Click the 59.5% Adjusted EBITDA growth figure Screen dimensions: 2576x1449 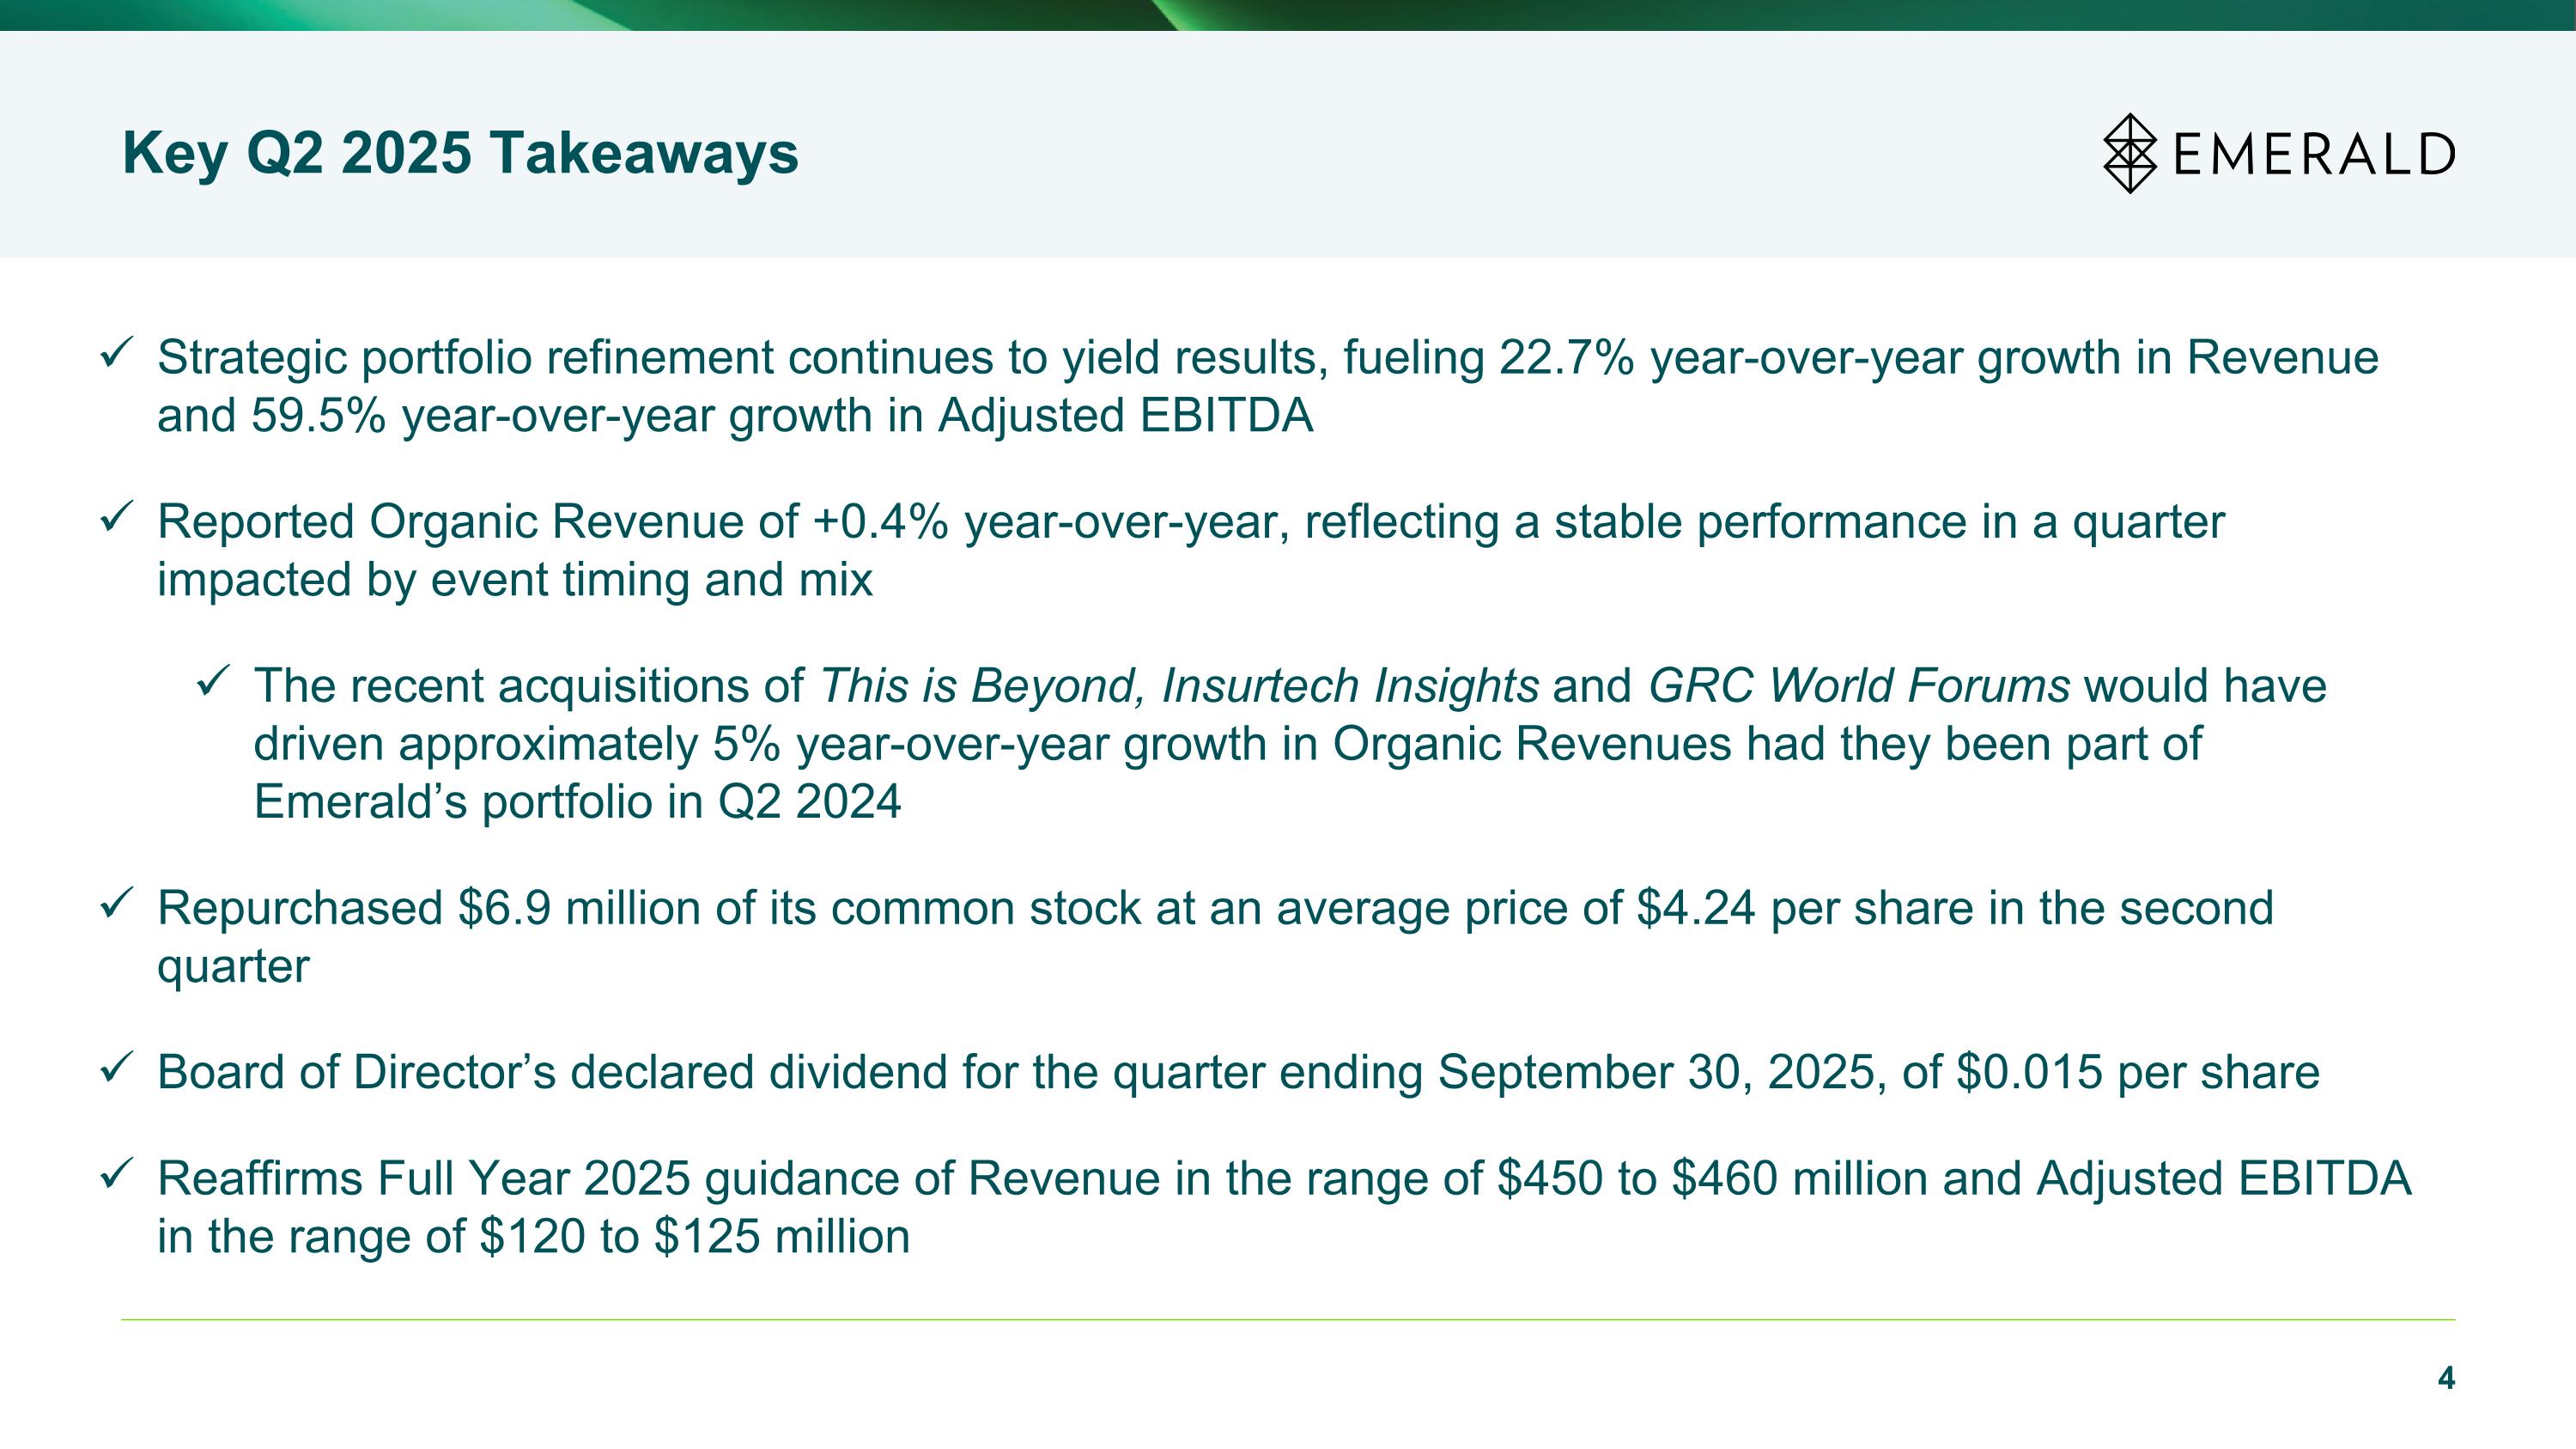(318, 416)
